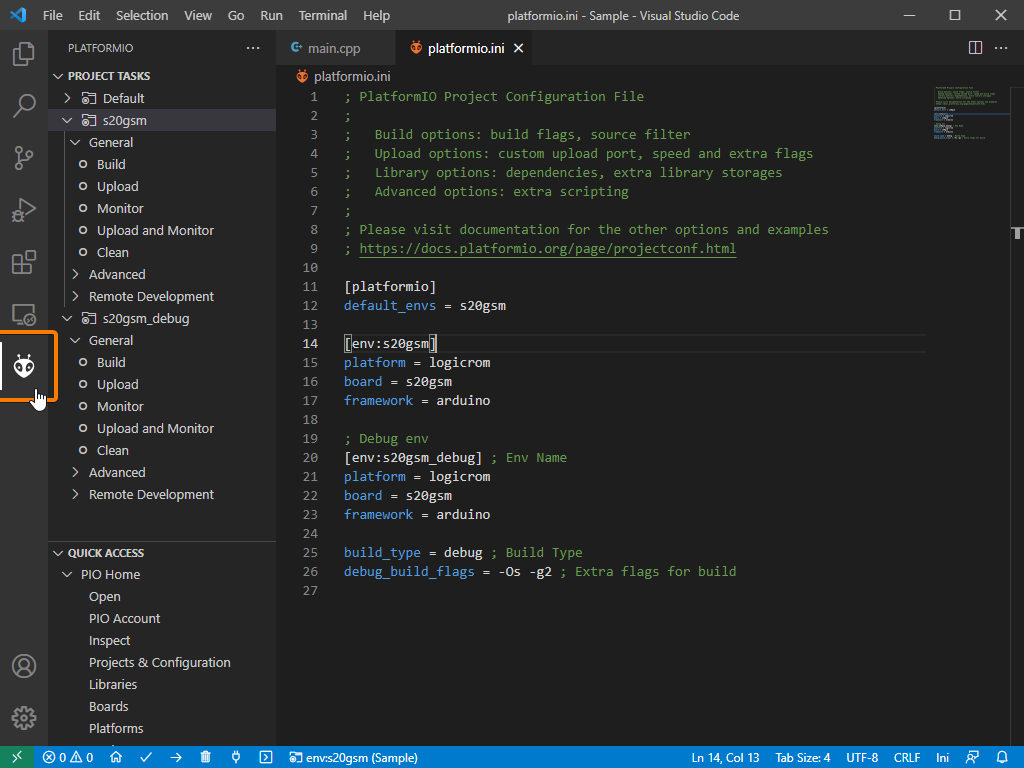Expand Remote Development under s20gsm

tap(76, 296)
